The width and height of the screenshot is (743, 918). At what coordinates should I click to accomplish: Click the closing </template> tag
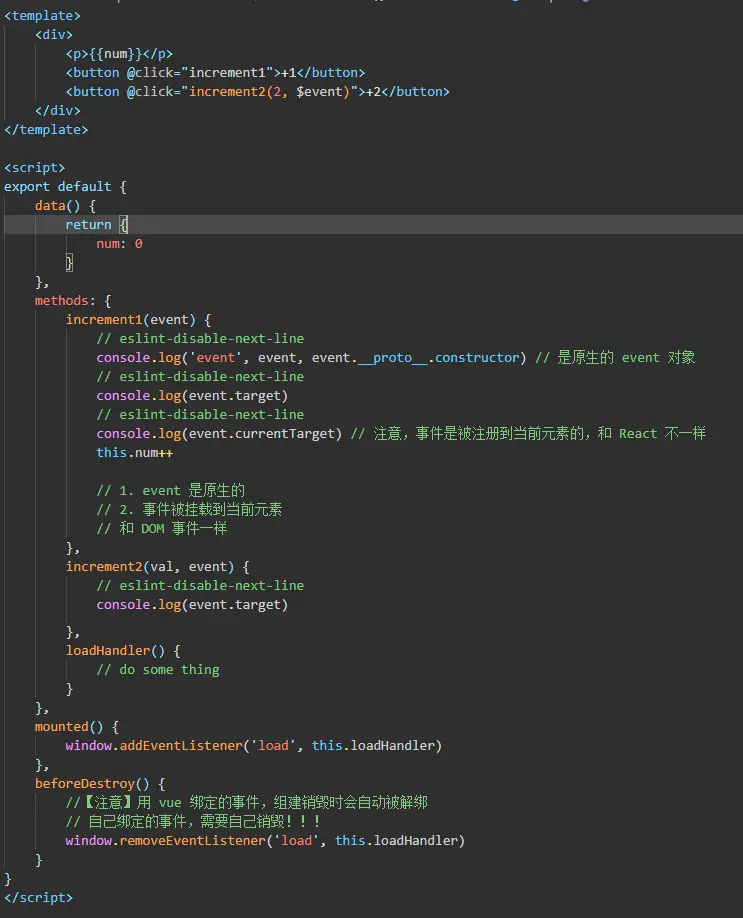tap(46, 129)
